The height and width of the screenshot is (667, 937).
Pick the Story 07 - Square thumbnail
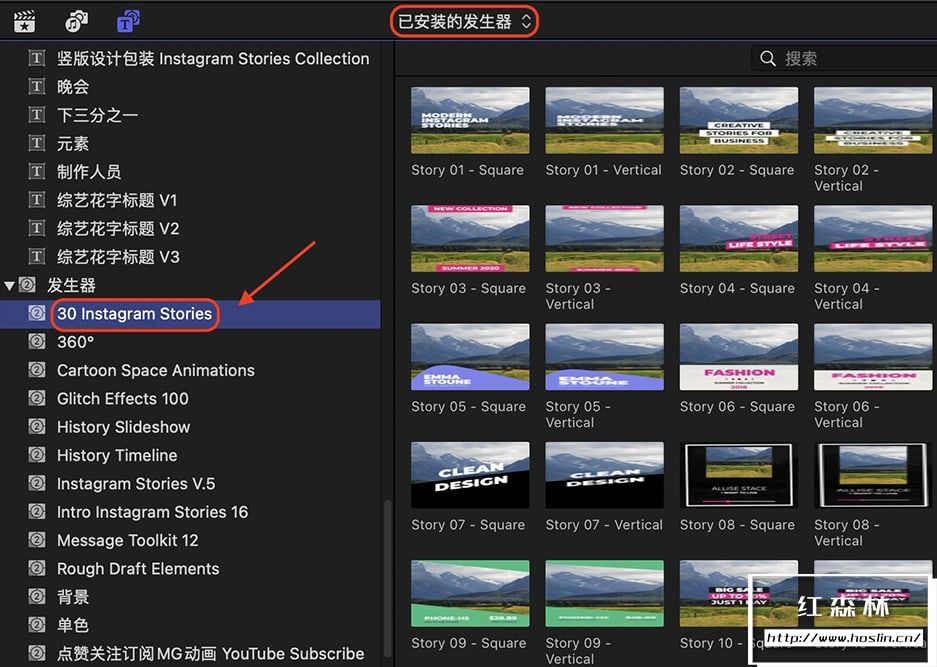tap(470, 475)
